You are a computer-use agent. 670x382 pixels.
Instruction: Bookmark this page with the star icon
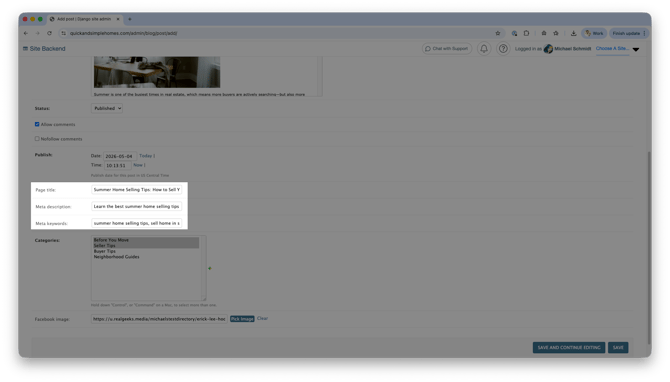coord(498,33)
